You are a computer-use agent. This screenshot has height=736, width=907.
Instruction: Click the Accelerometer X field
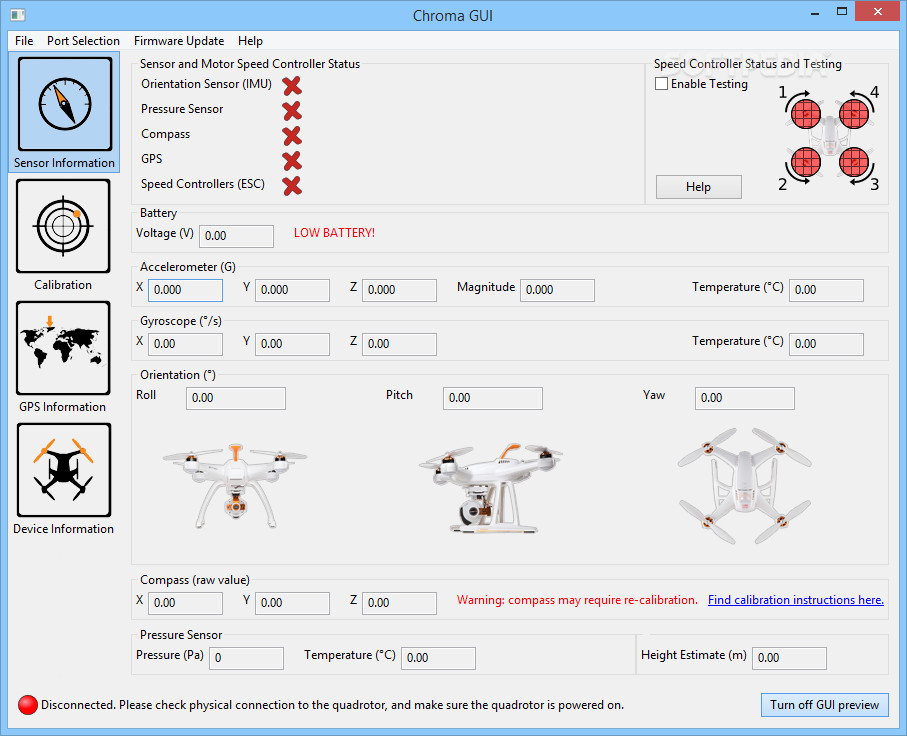[185, 290]
